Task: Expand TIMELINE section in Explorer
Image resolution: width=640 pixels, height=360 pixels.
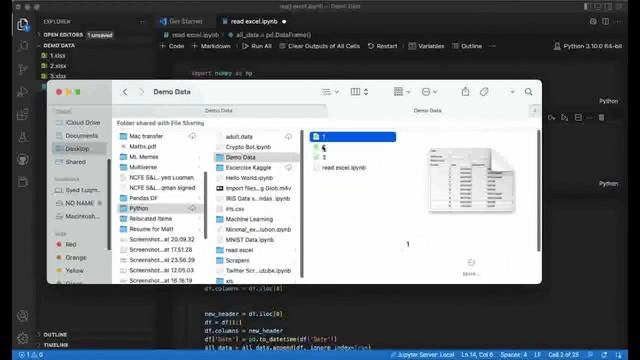Action: [56, 344]
